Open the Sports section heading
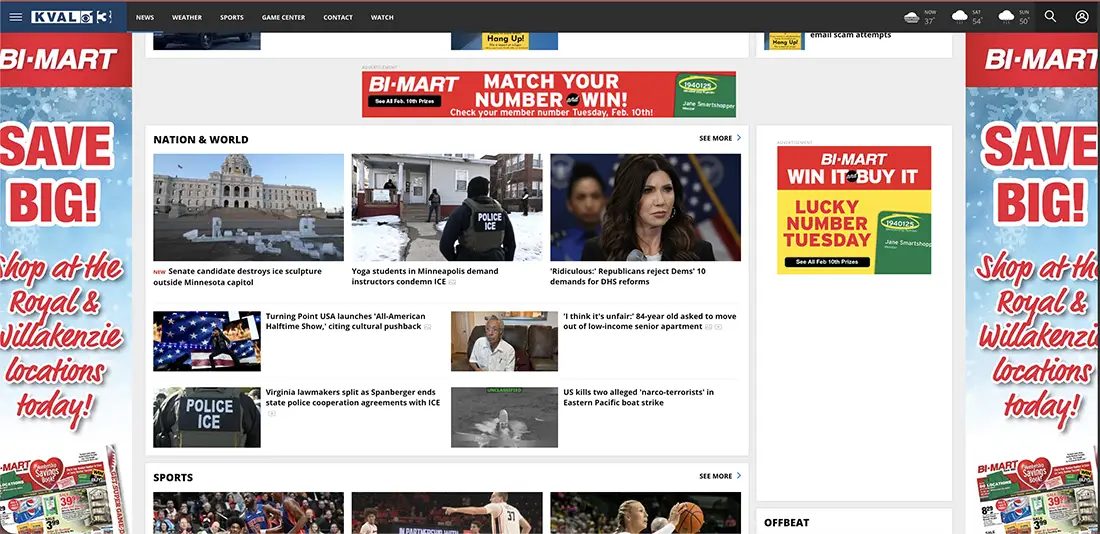Screen dimensions: 1100x534 click(173, 477)
